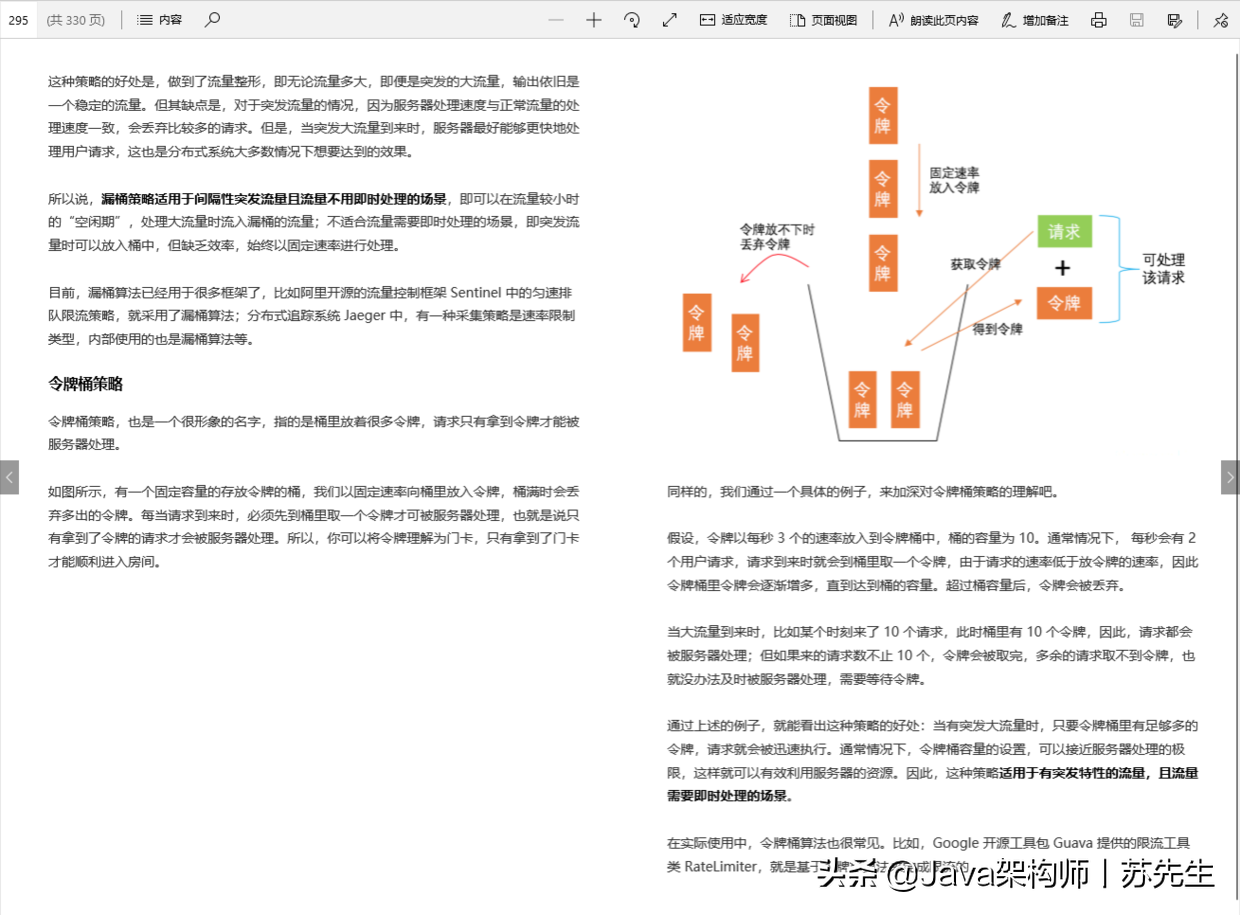Click the total page count text 共 330 页
Screen dimensions: 1240x915
76,20
